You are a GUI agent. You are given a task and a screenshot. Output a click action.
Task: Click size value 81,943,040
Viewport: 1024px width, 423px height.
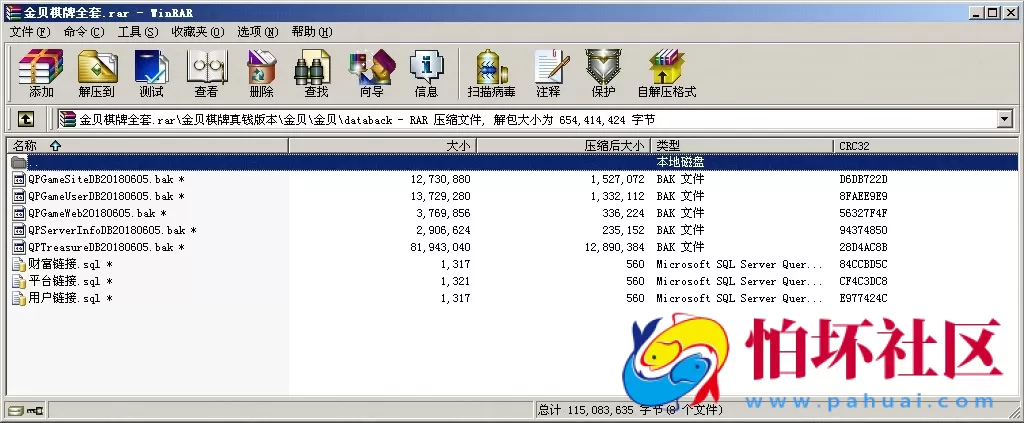pos(441,247)
